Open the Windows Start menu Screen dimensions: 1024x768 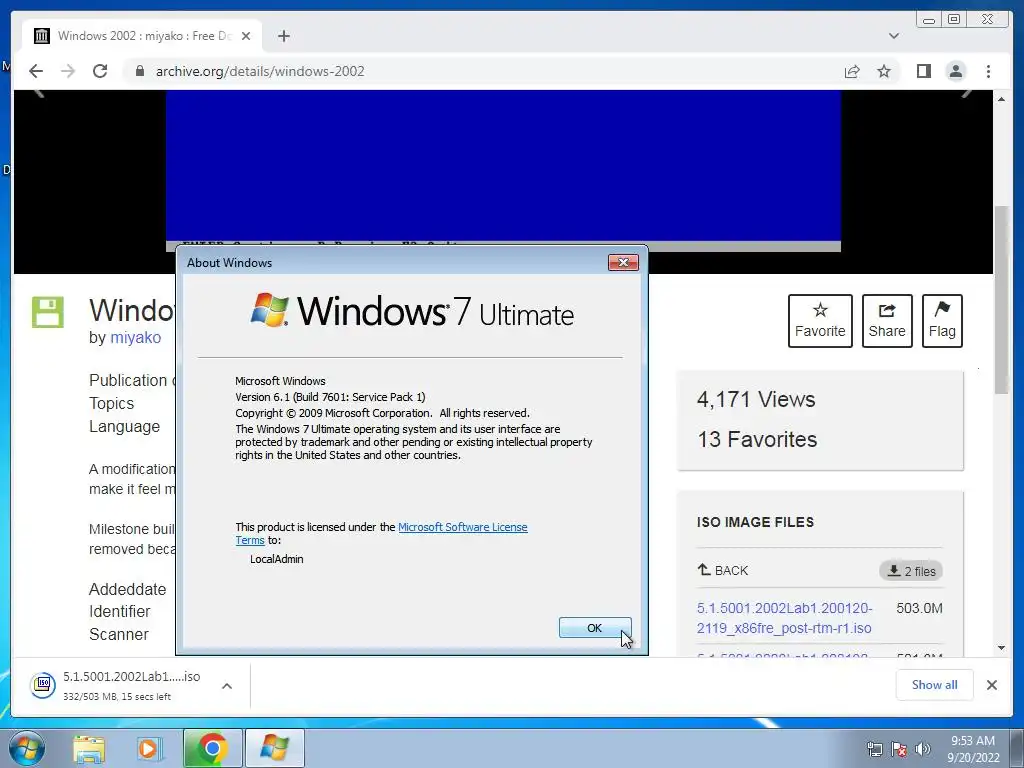(x=27, y=748)
